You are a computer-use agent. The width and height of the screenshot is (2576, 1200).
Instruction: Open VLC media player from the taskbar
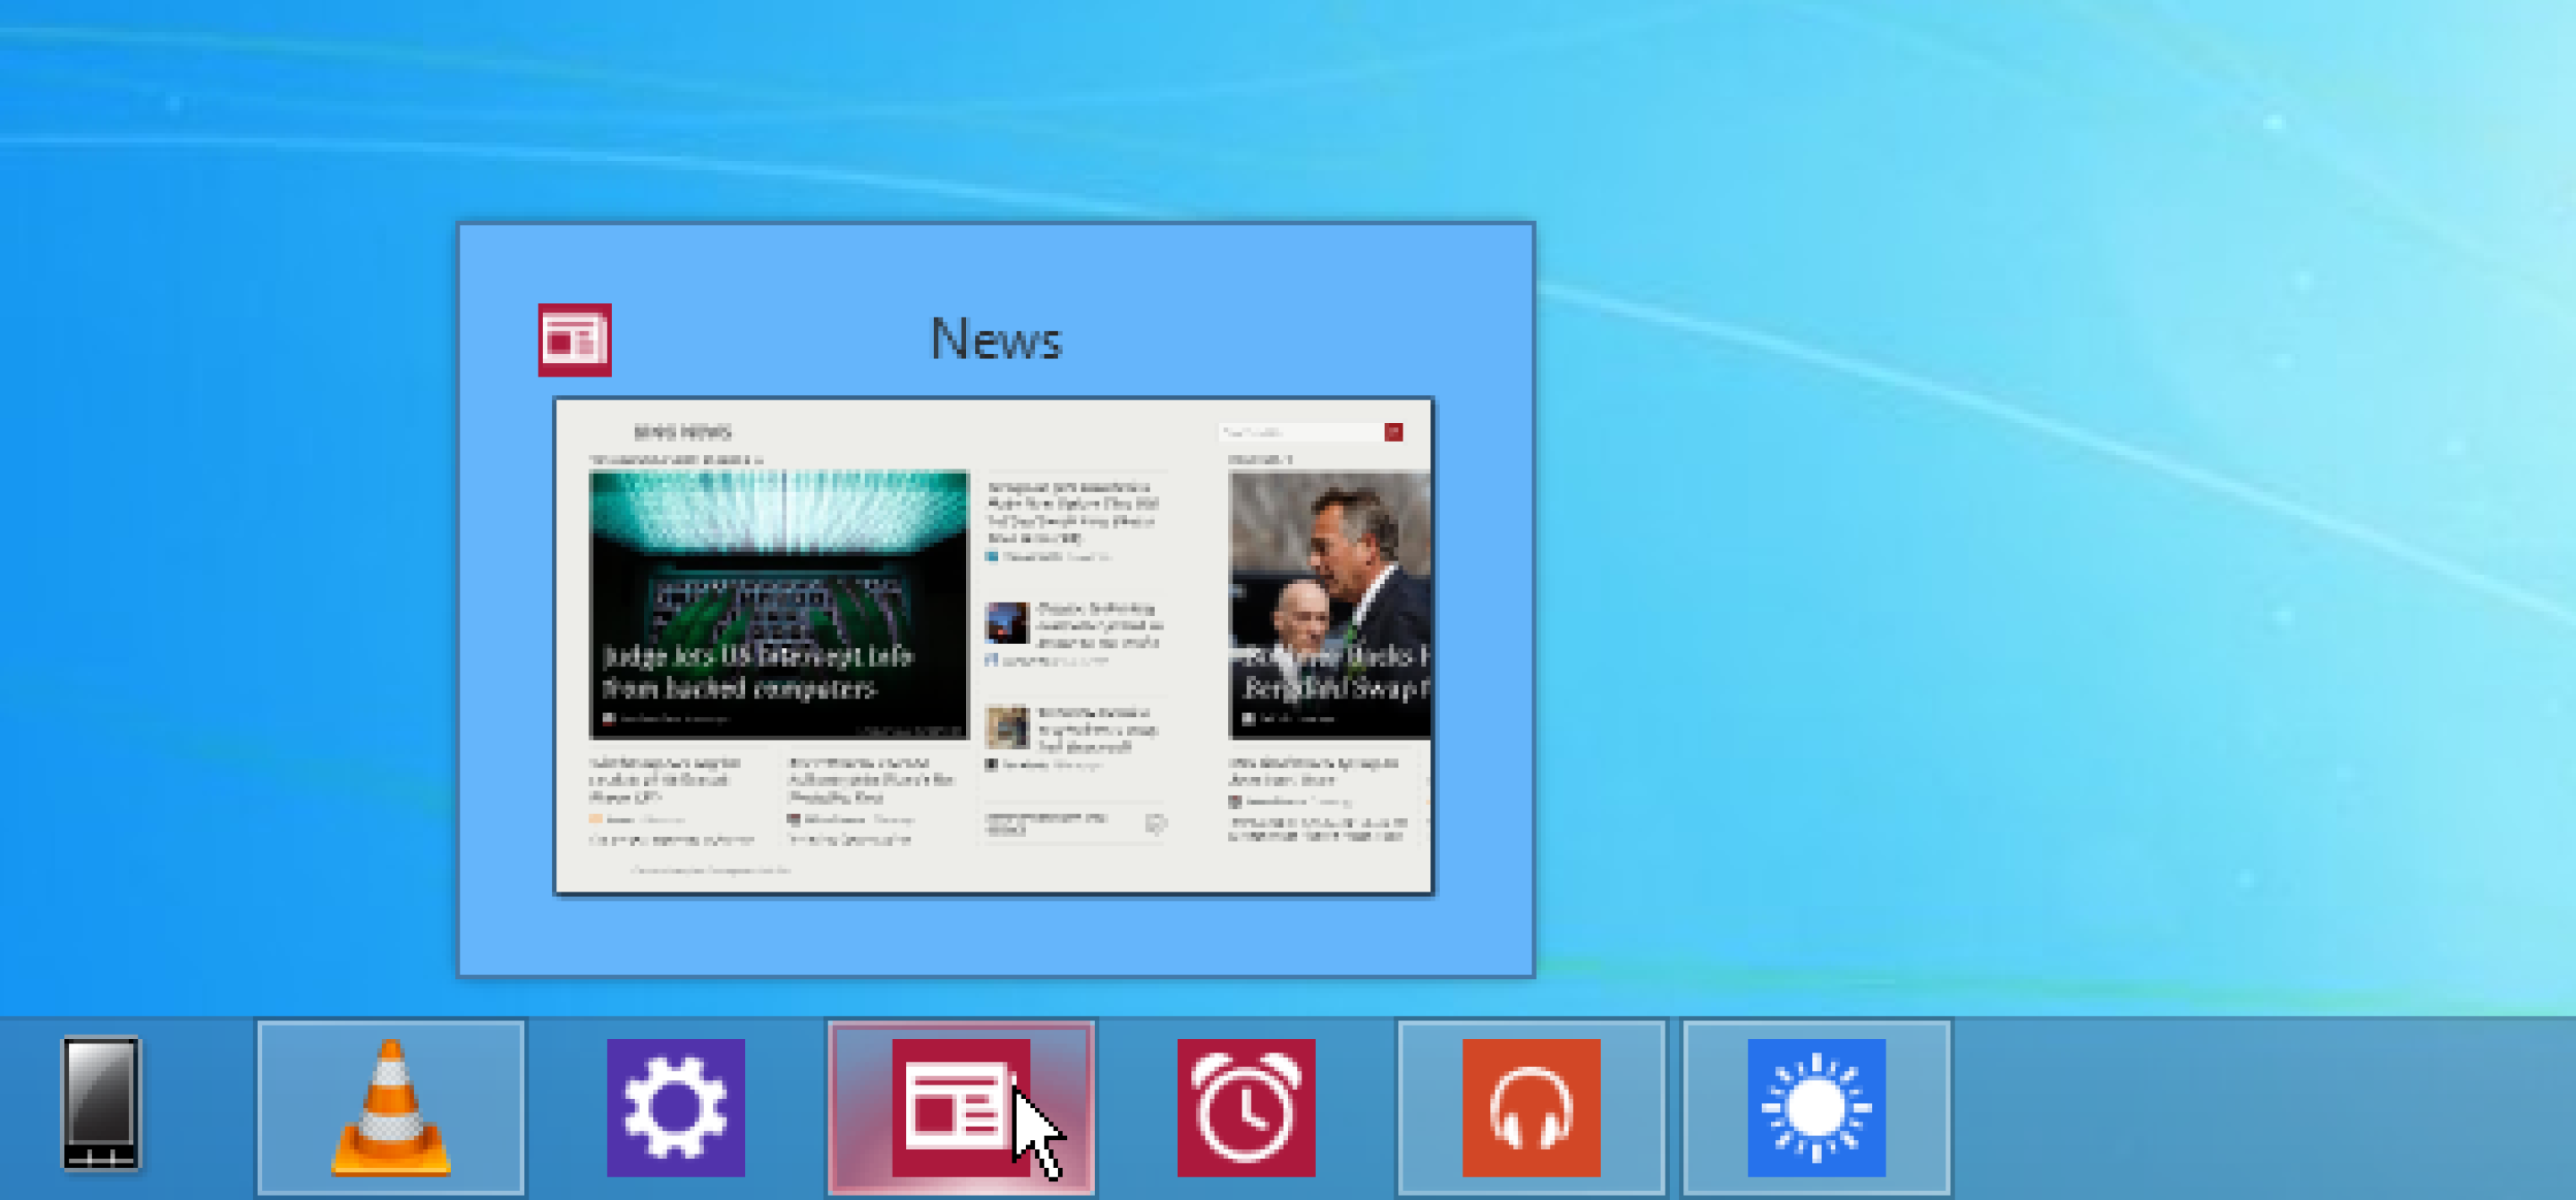pyautogui.click(x=390, y=1107)
